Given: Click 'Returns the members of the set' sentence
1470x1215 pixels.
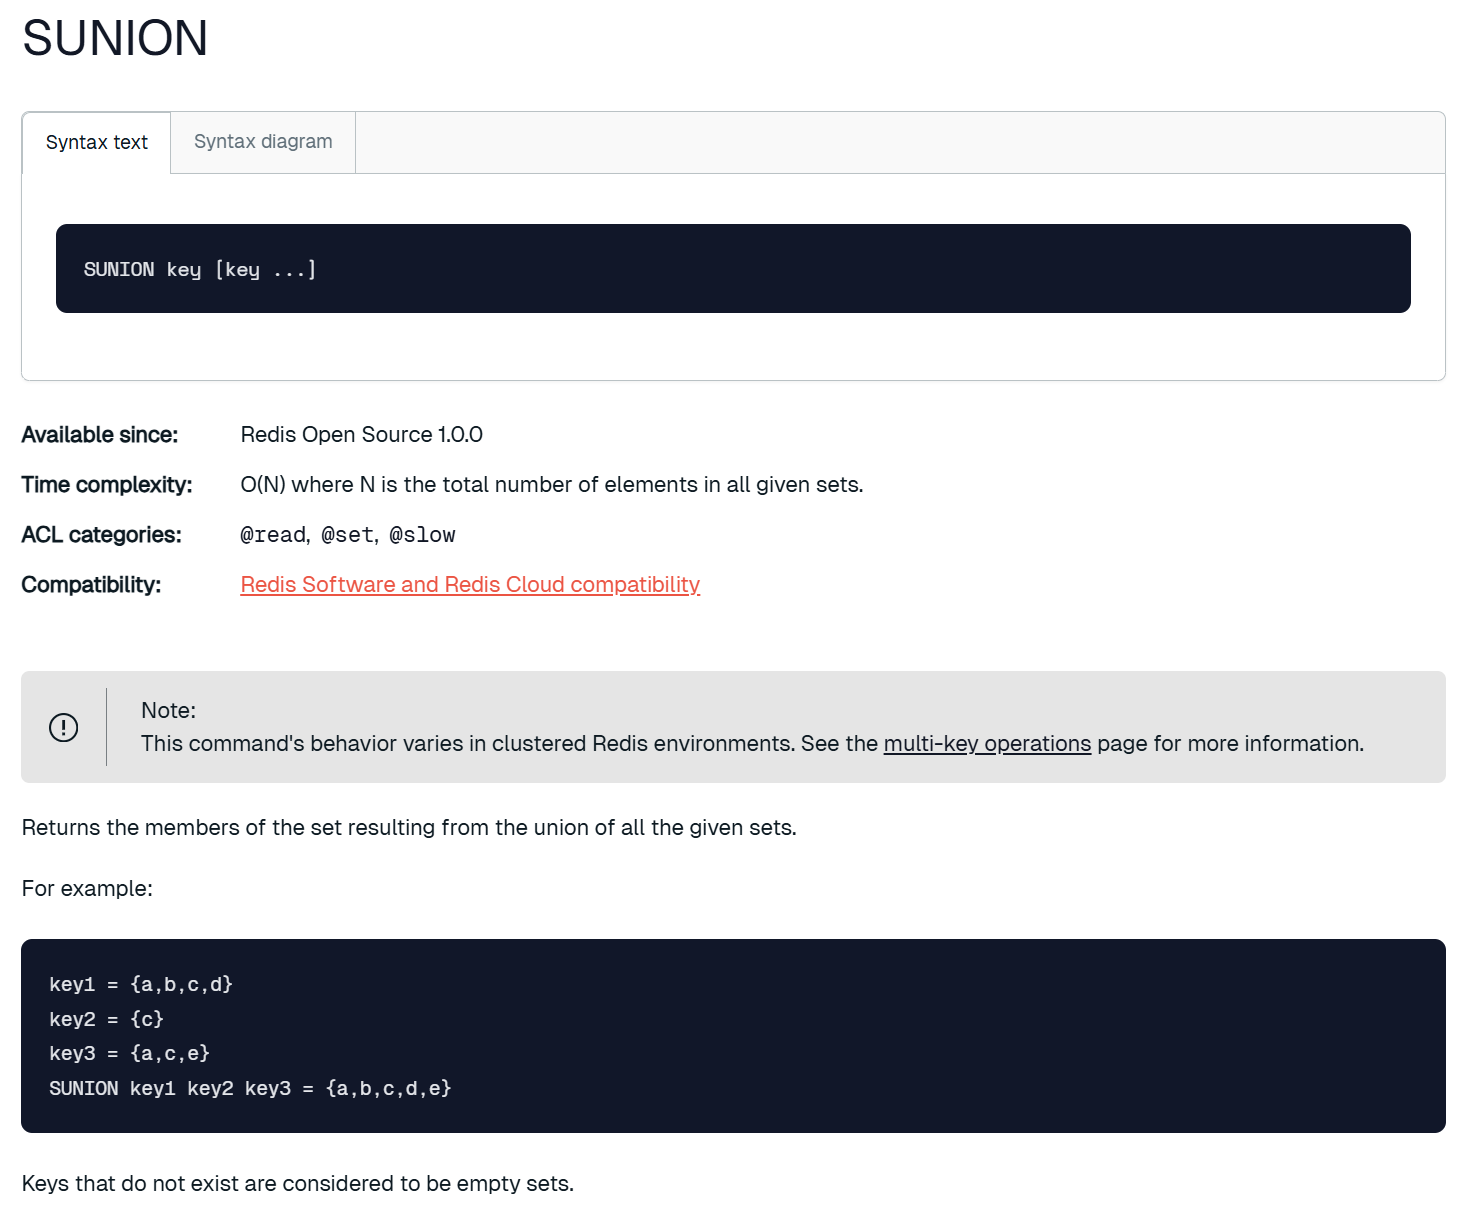Looking at the screenshot, I should point(409,827).
